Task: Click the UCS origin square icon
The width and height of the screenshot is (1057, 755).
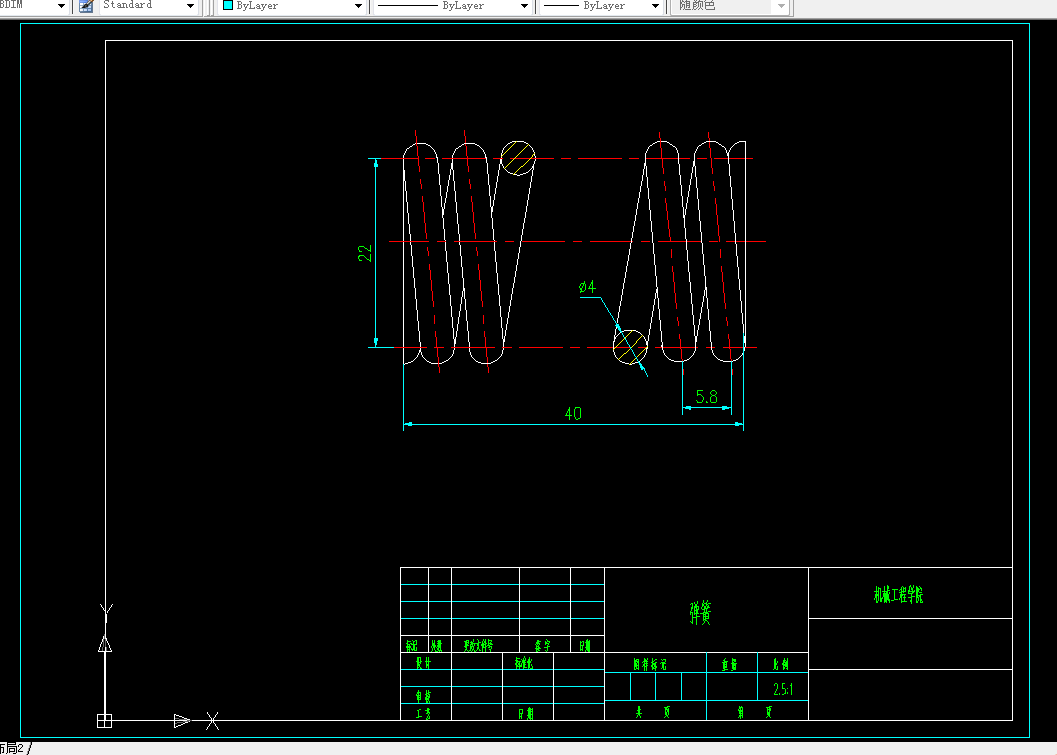Action: tap(104, 721)
